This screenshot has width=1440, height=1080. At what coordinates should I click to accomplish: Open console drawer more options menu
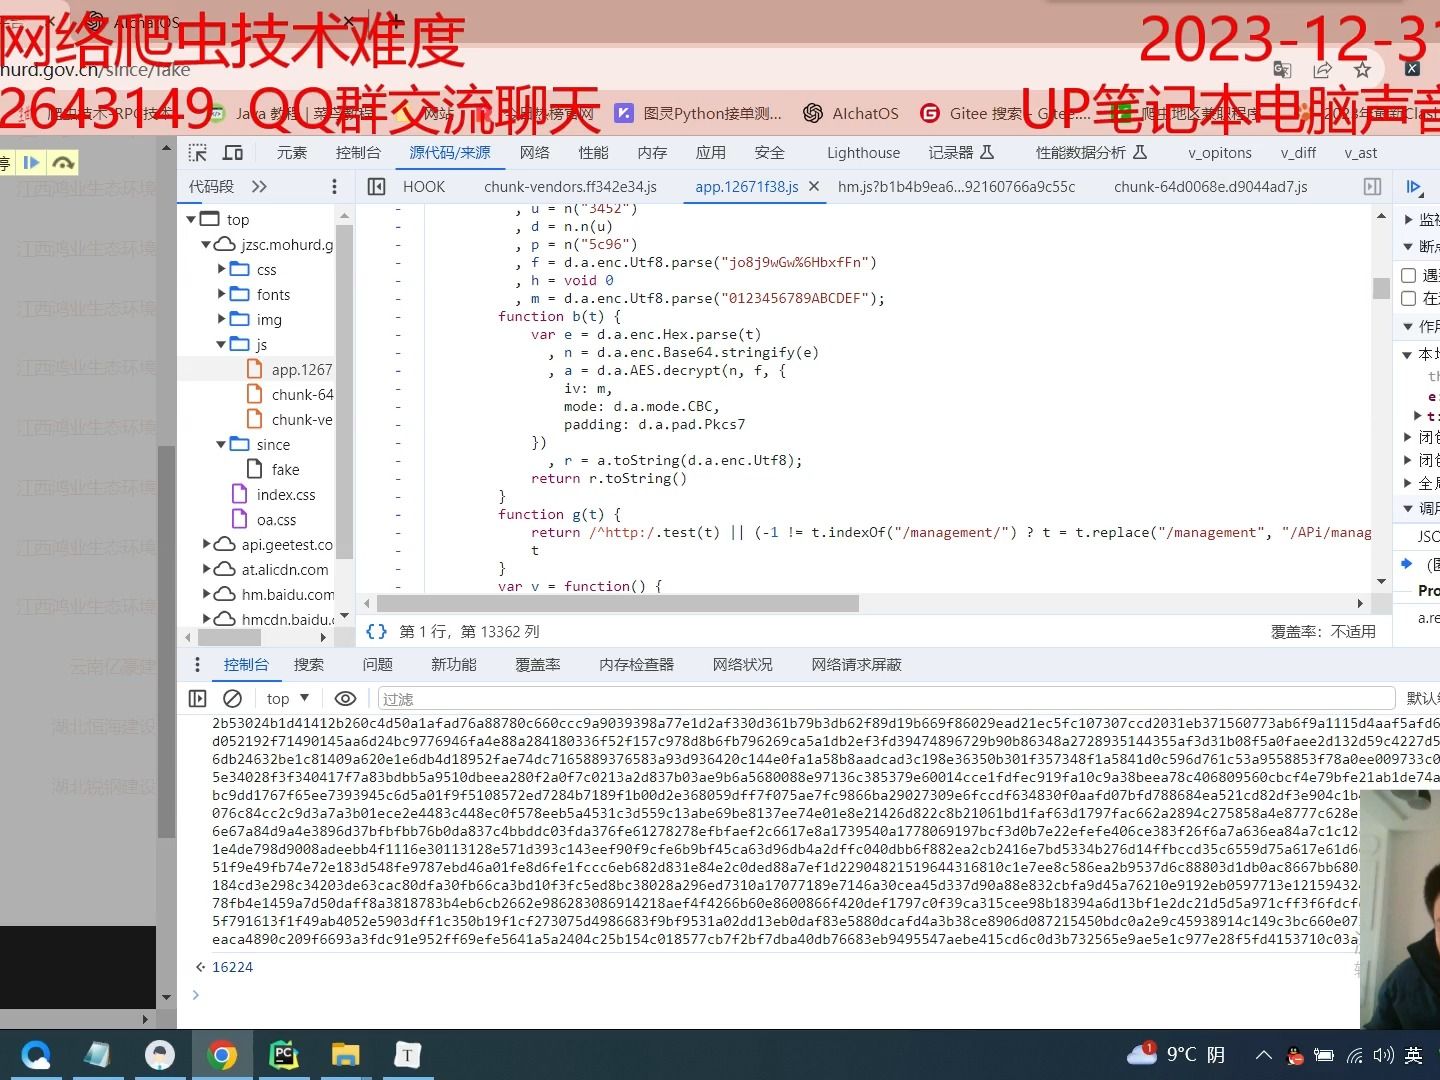[x=197, y=665]
